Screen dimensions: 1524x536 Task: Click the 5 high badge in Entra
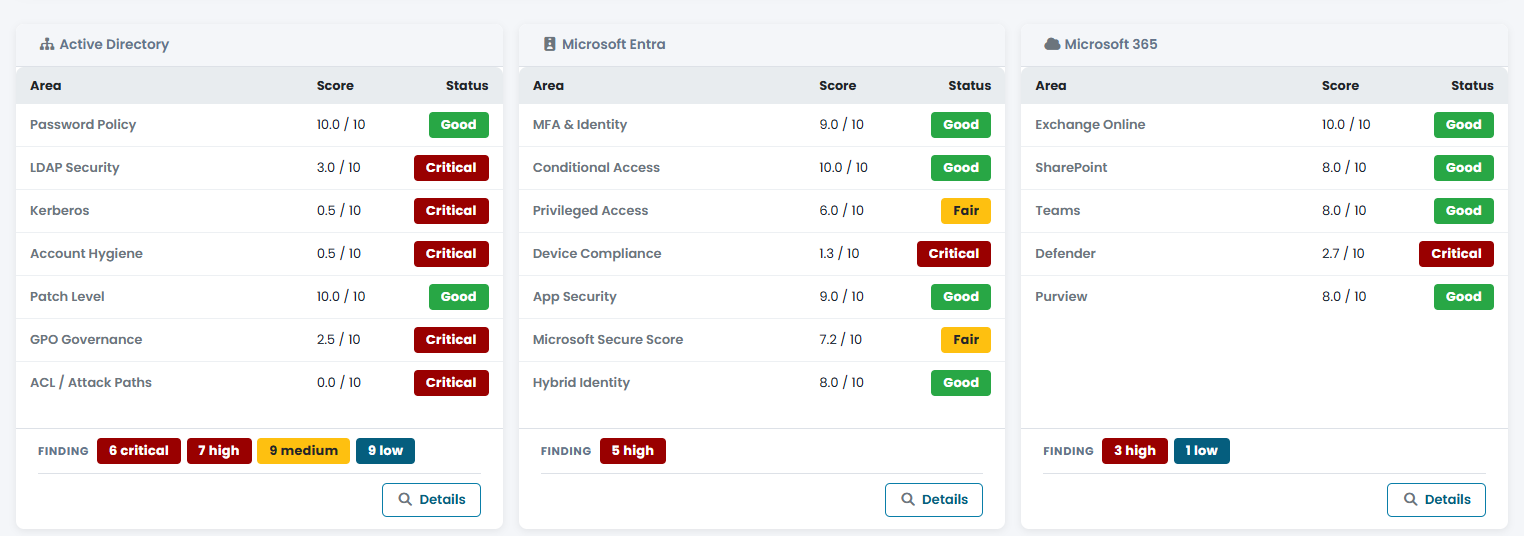pyautogui.click(x=632, y=451)
